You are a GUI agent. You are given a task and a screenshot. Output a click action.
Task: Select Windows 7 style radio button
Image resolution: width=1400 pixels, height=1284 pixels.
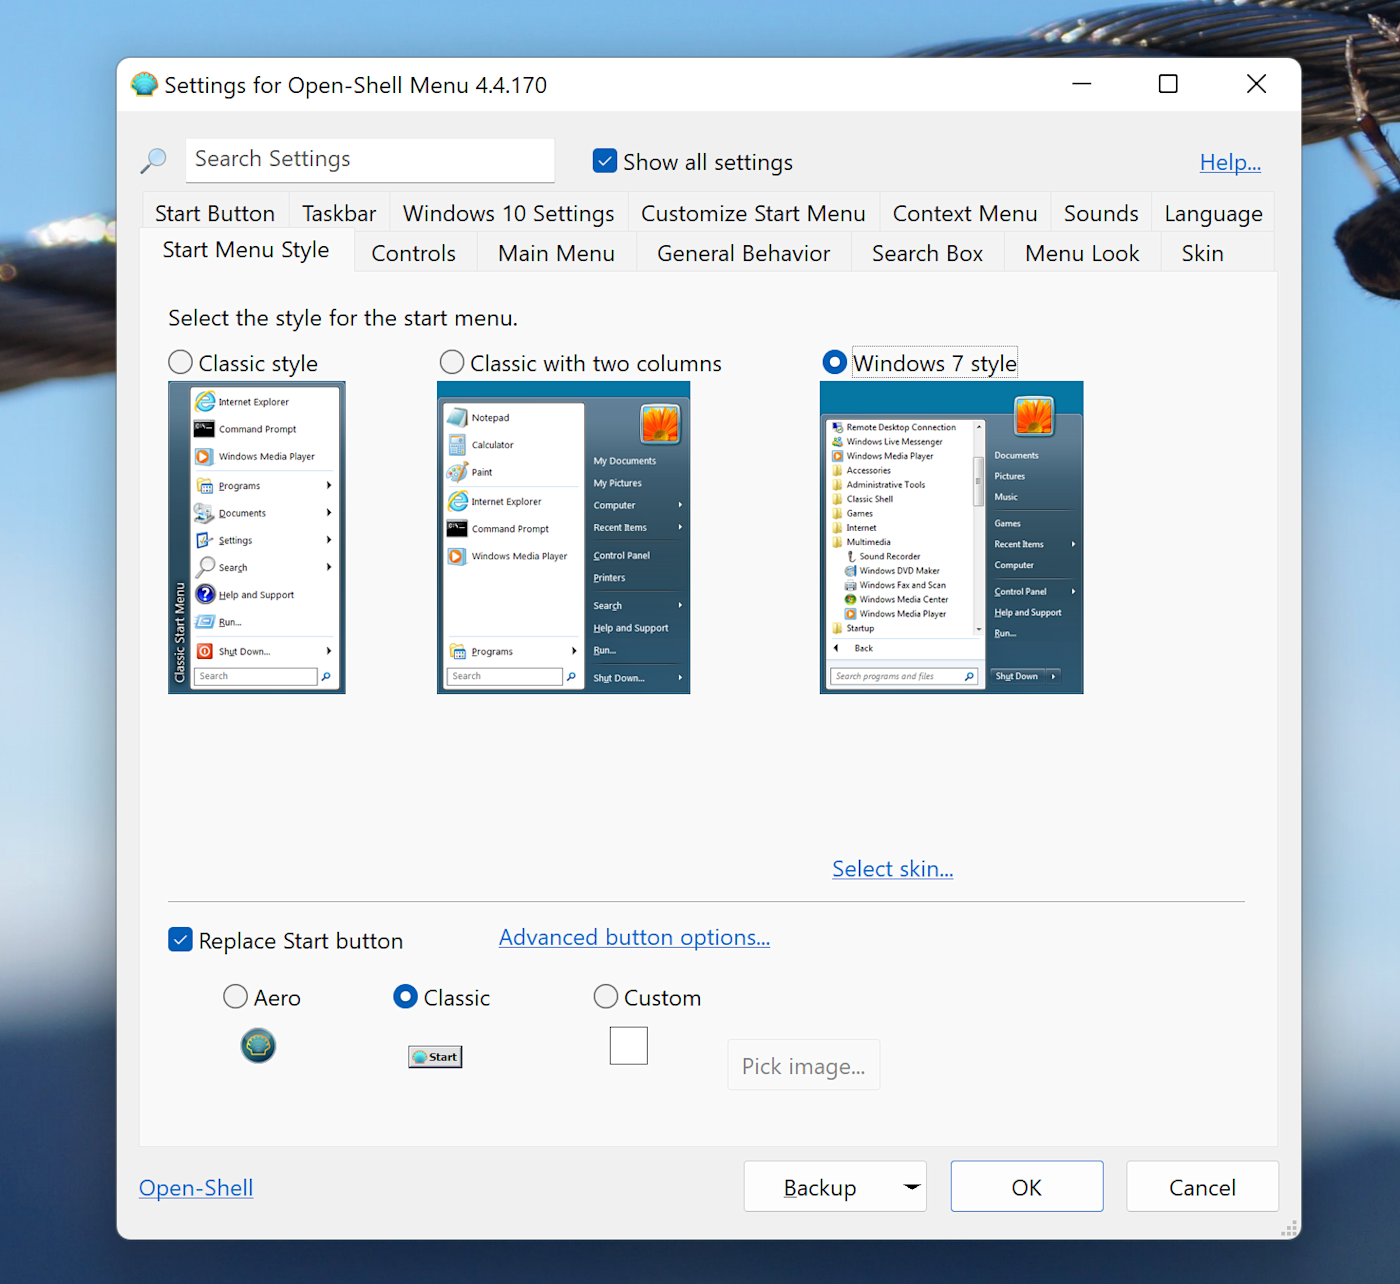[834, 362]
